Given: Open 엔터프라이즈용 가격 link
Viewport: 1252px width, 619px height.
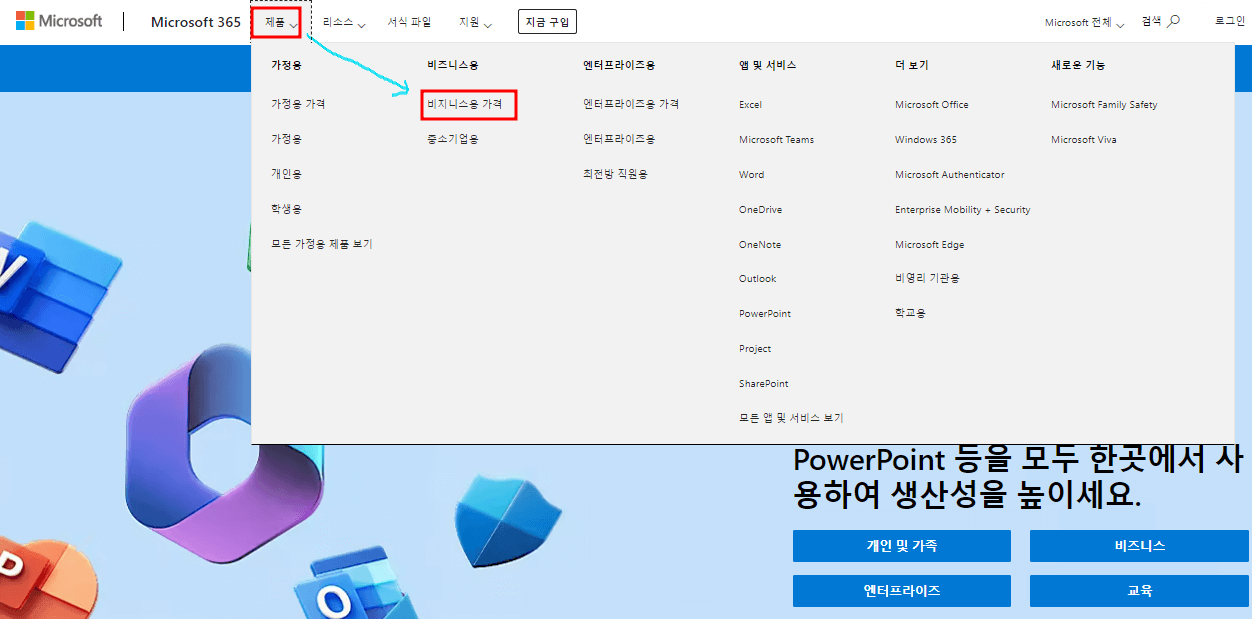Looking at the screenshot, I should coord(631,104).
